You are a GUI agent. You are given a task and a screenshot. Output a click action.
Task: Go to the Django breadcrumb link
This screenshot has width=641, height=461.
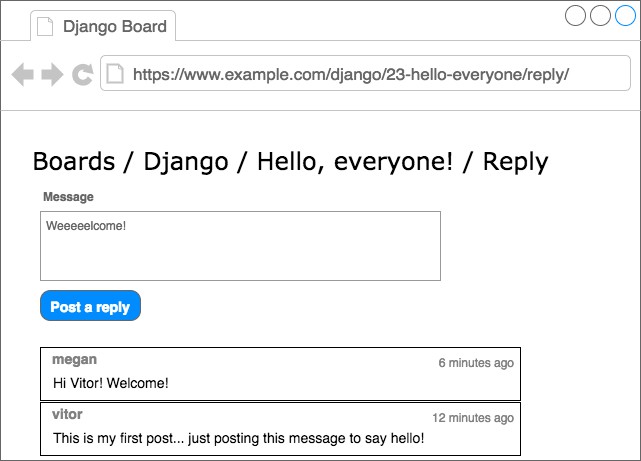(x=186, y=162)
